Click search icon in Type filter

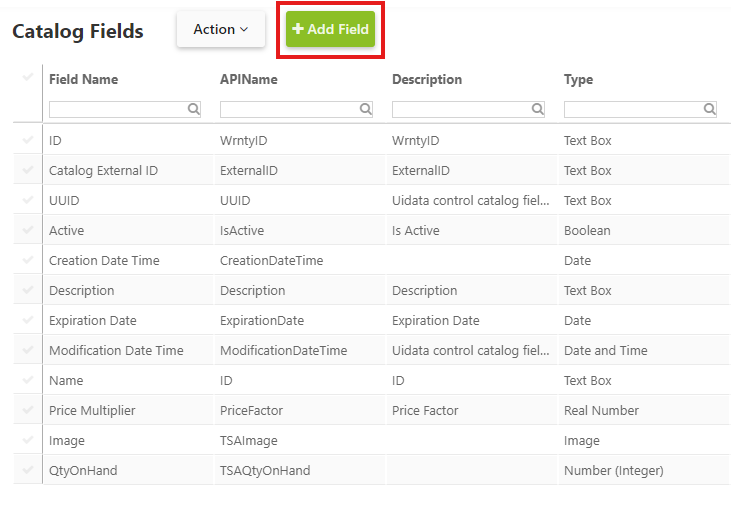pyautogui.click(x=709, y=110)
